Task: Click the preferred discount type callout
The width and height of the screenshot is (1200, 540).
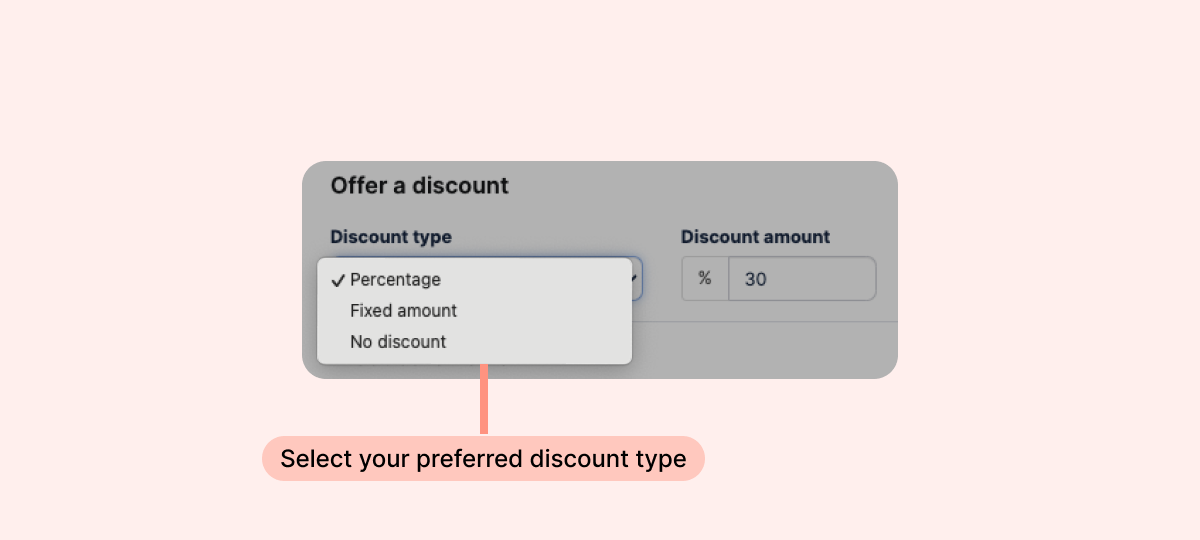Action: [x=483, y=459]
